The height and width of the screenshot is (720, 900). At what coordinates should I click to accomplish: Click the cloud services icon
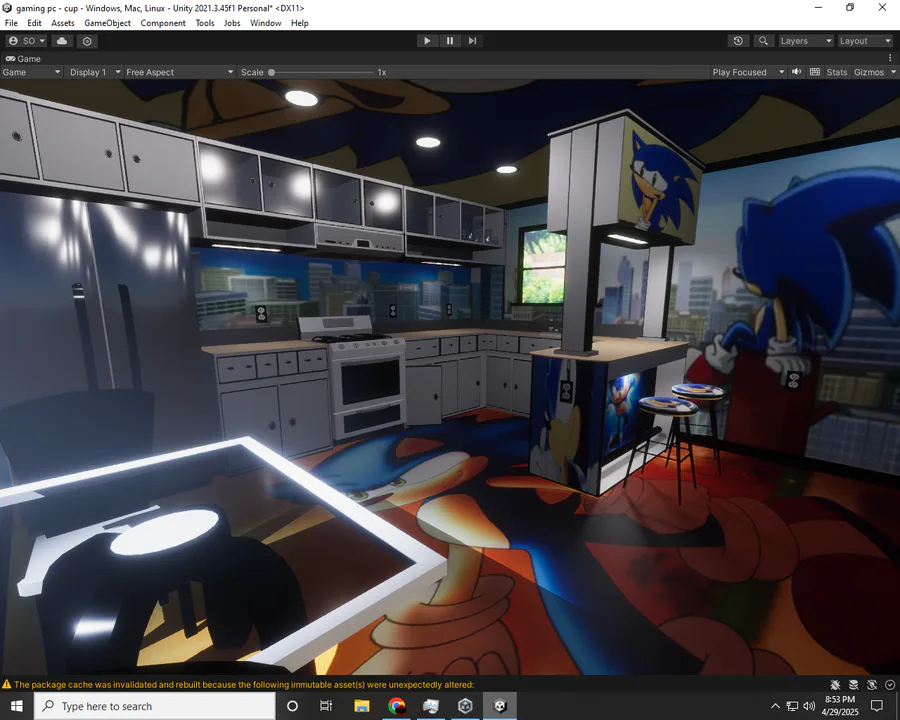coord(62,41)
